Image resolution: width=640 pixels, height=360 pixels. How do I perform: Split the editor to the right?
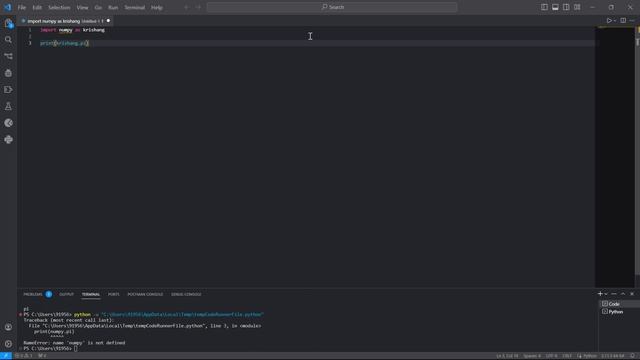623,20
